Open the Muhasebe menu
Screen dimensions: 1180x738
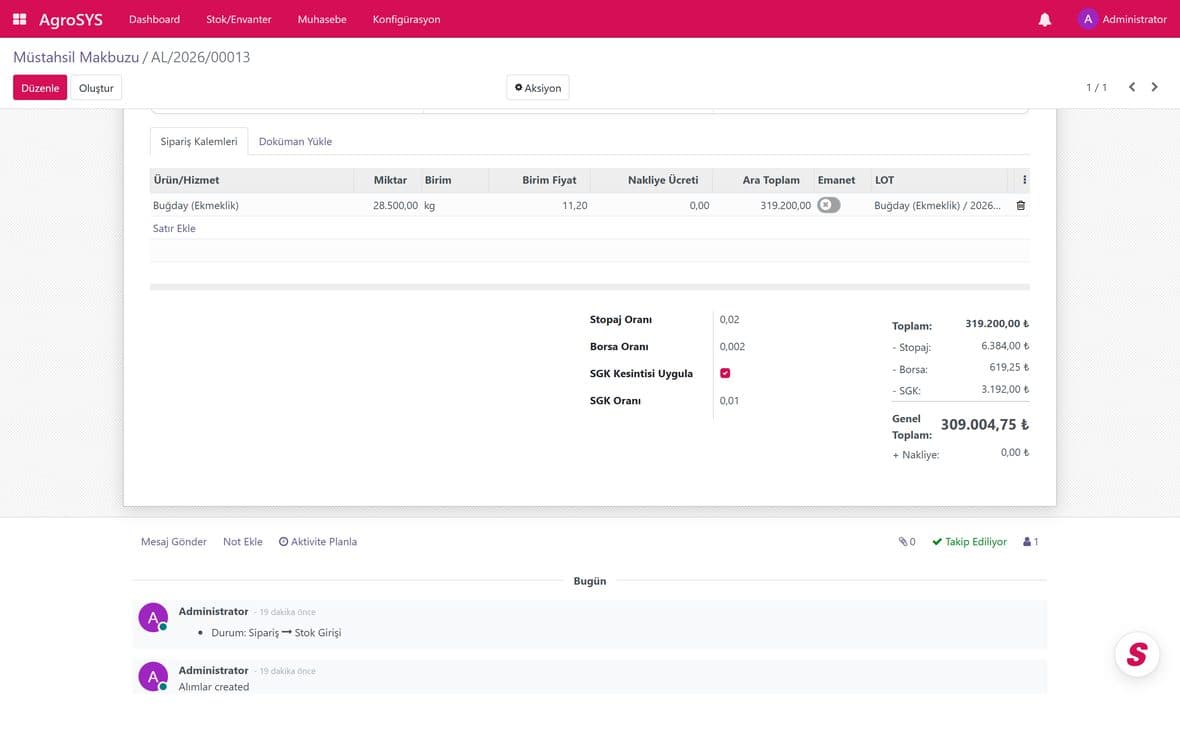(322, 20)
